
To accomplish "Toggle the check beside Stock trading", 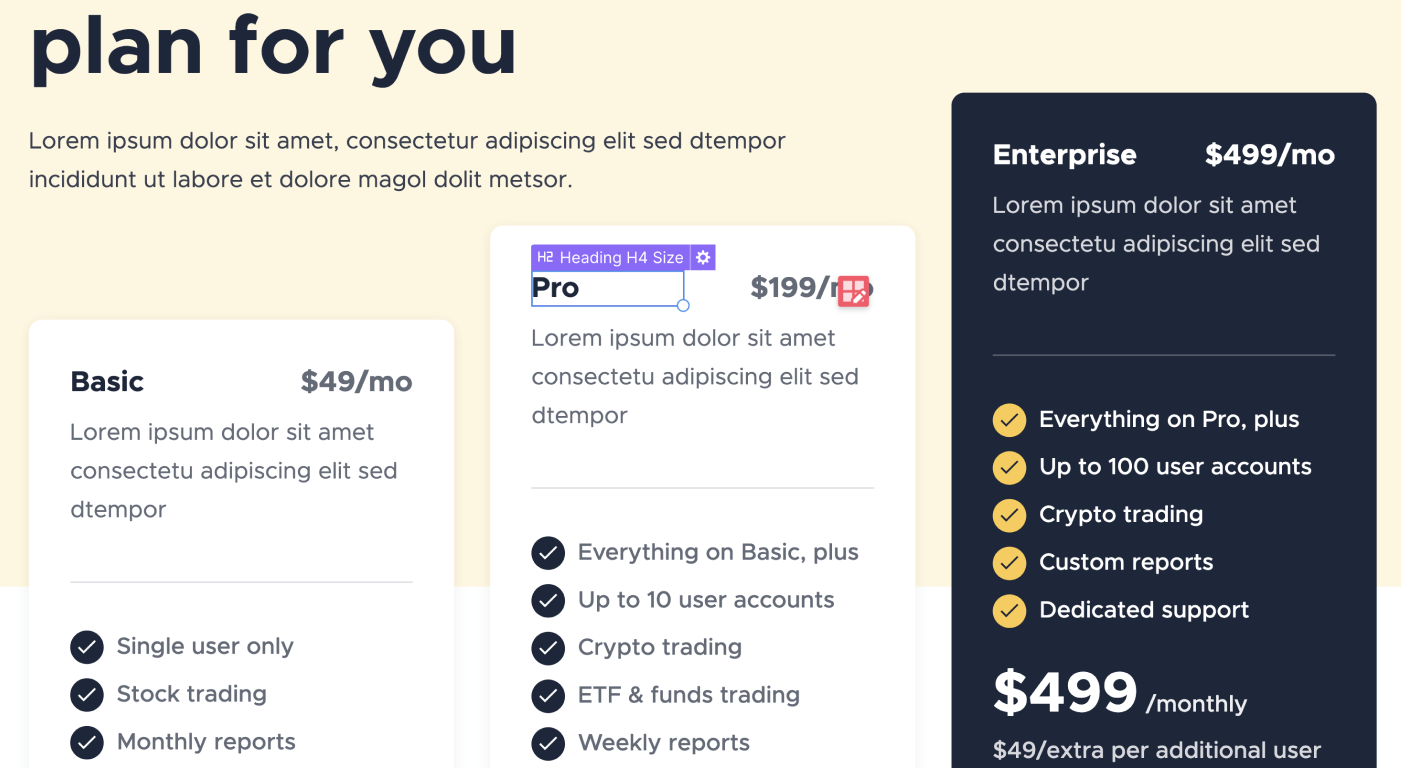I will pos(87,694).
